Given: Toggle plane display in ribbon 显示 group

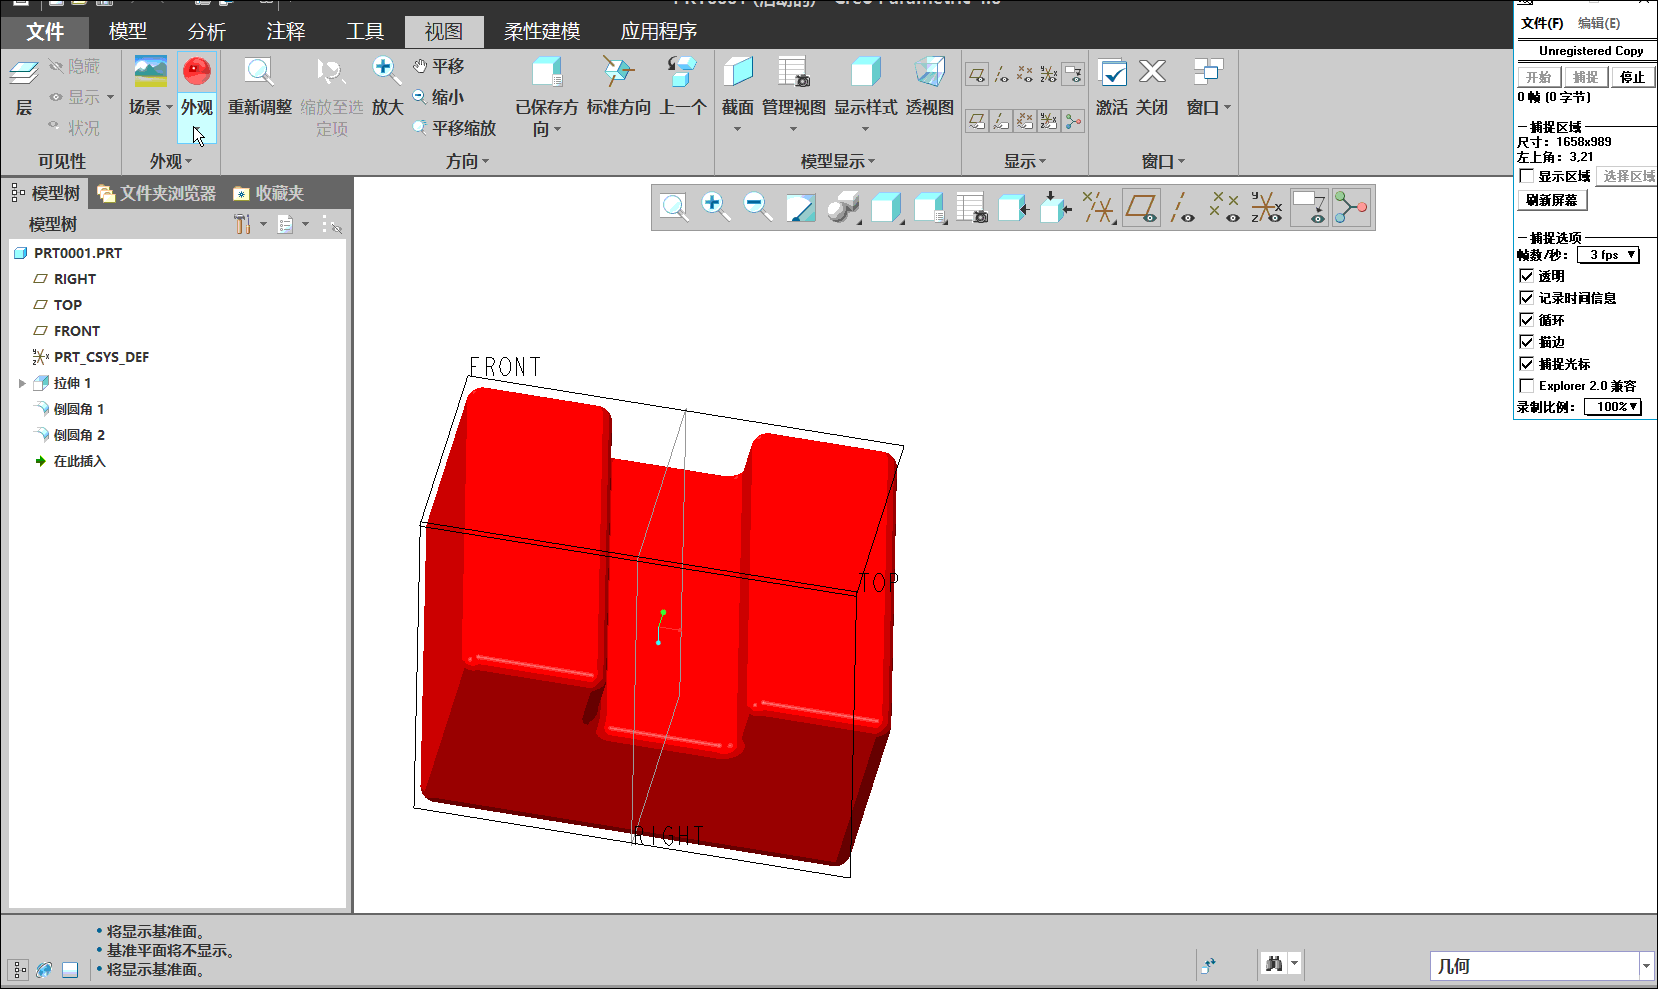Looking at the screenshot, I should point(977,74).
